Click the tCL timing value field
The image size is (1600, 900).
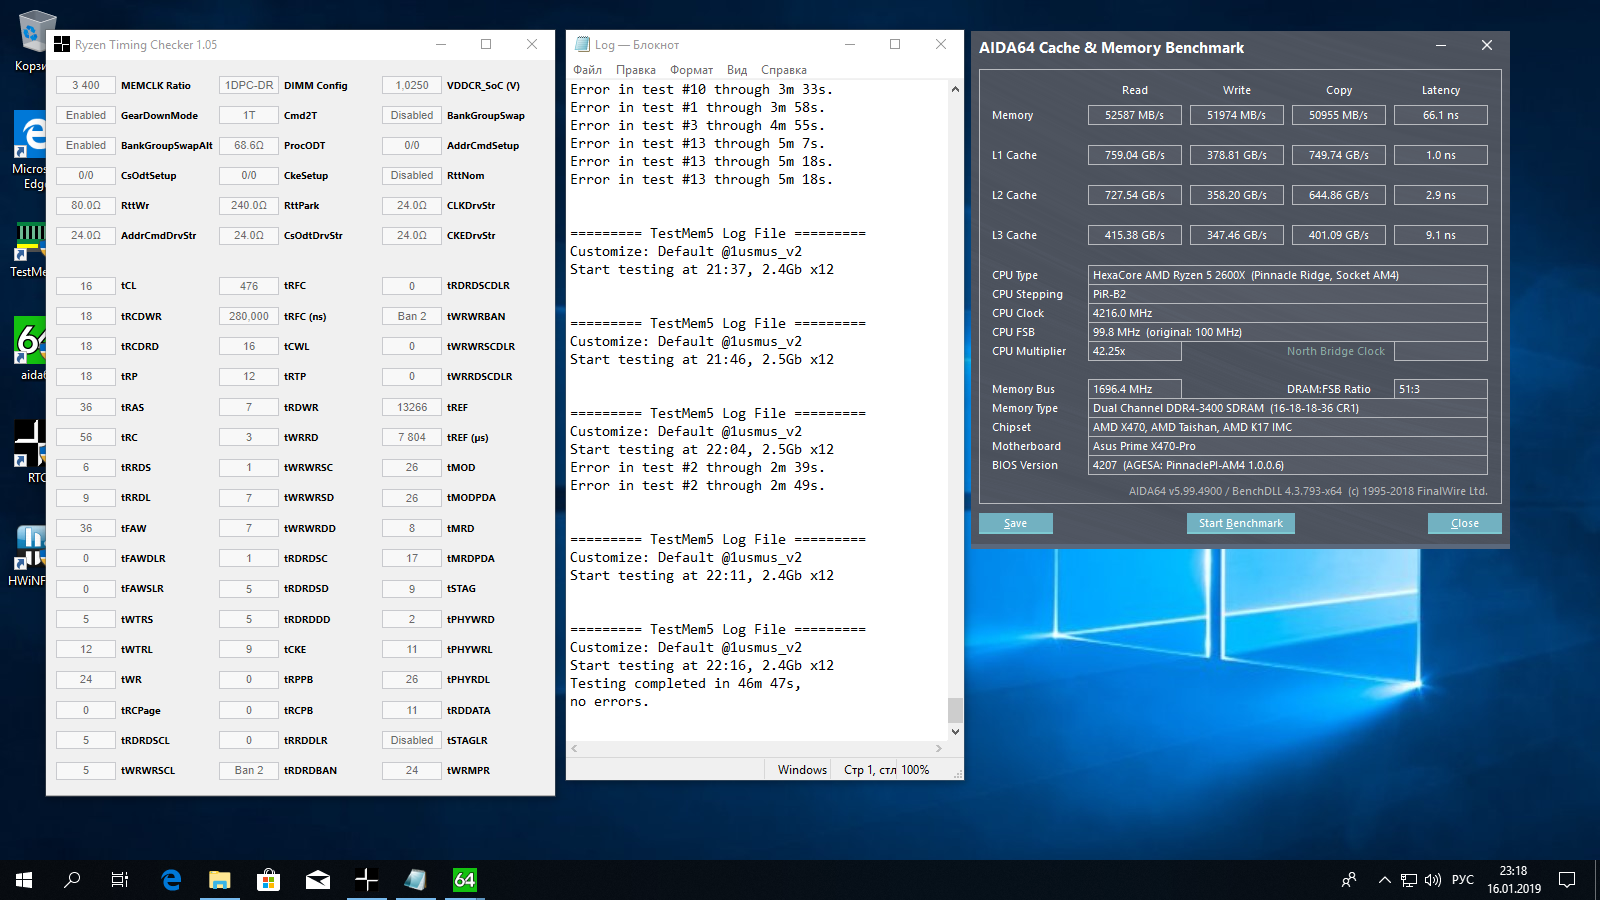[86, 286]
